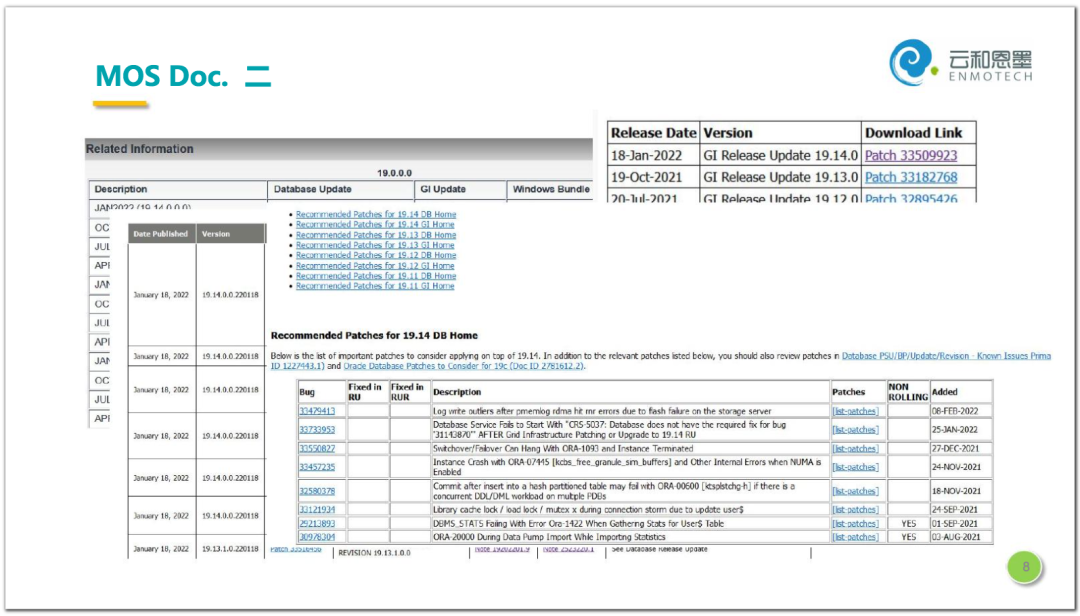Click 'GI Release Update 19.14.0' version cell
This screenshot has width=1080, height=616.
pyautogui.click(x=780, y=156)
